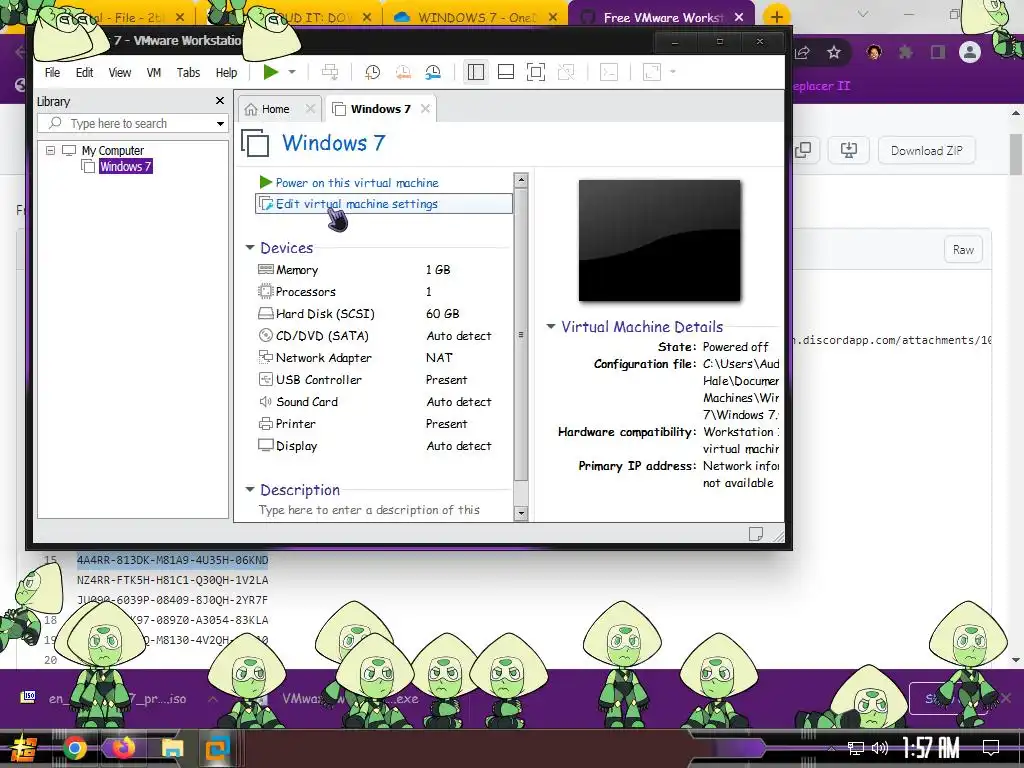Select My Computer in the library
Screen dimensions: 1024x768
[x=112, y=150]
